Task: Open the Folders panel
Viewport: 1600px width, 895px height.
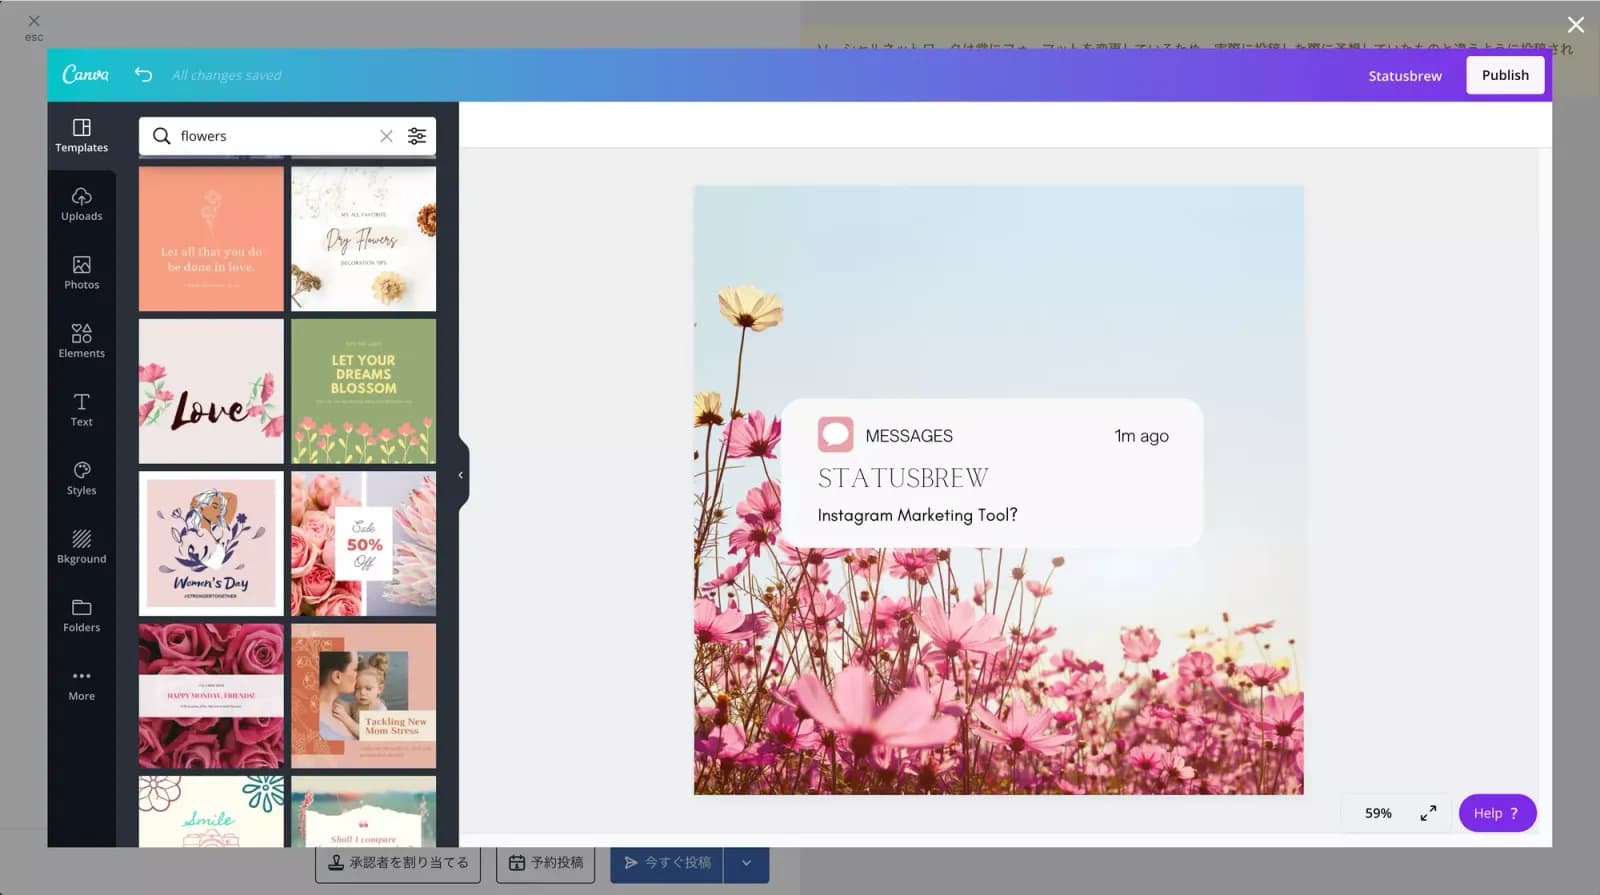Action: tap(81, 615)
